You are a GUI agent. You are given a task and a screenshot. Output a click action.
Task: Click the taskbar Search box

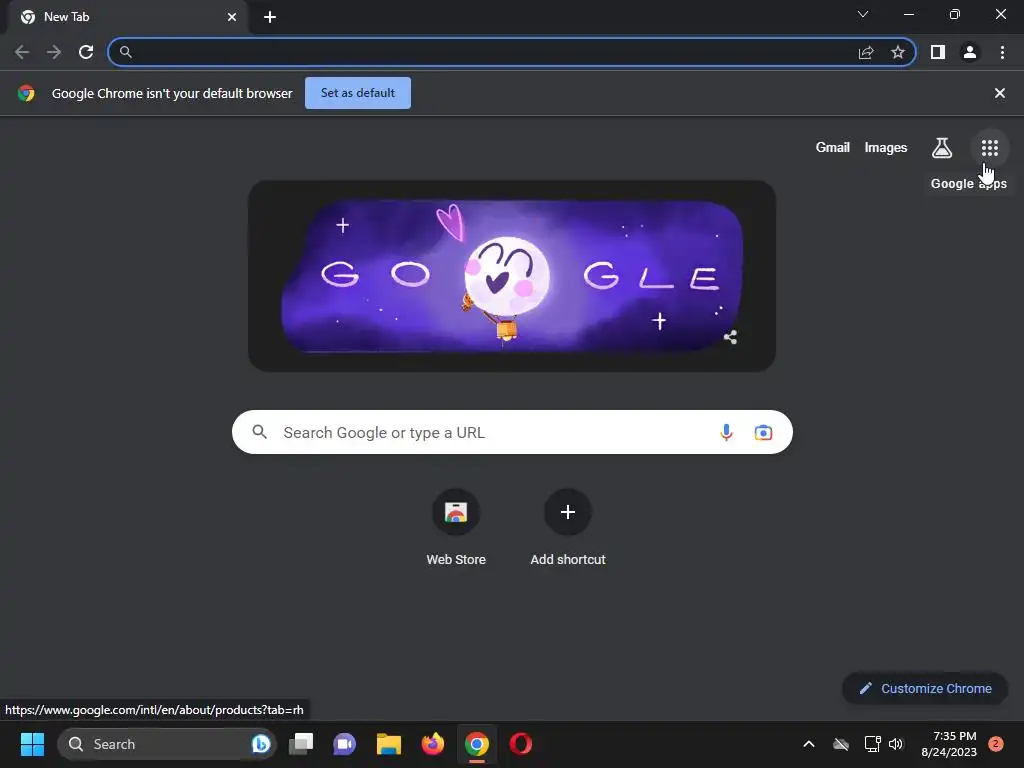(167, 744)
